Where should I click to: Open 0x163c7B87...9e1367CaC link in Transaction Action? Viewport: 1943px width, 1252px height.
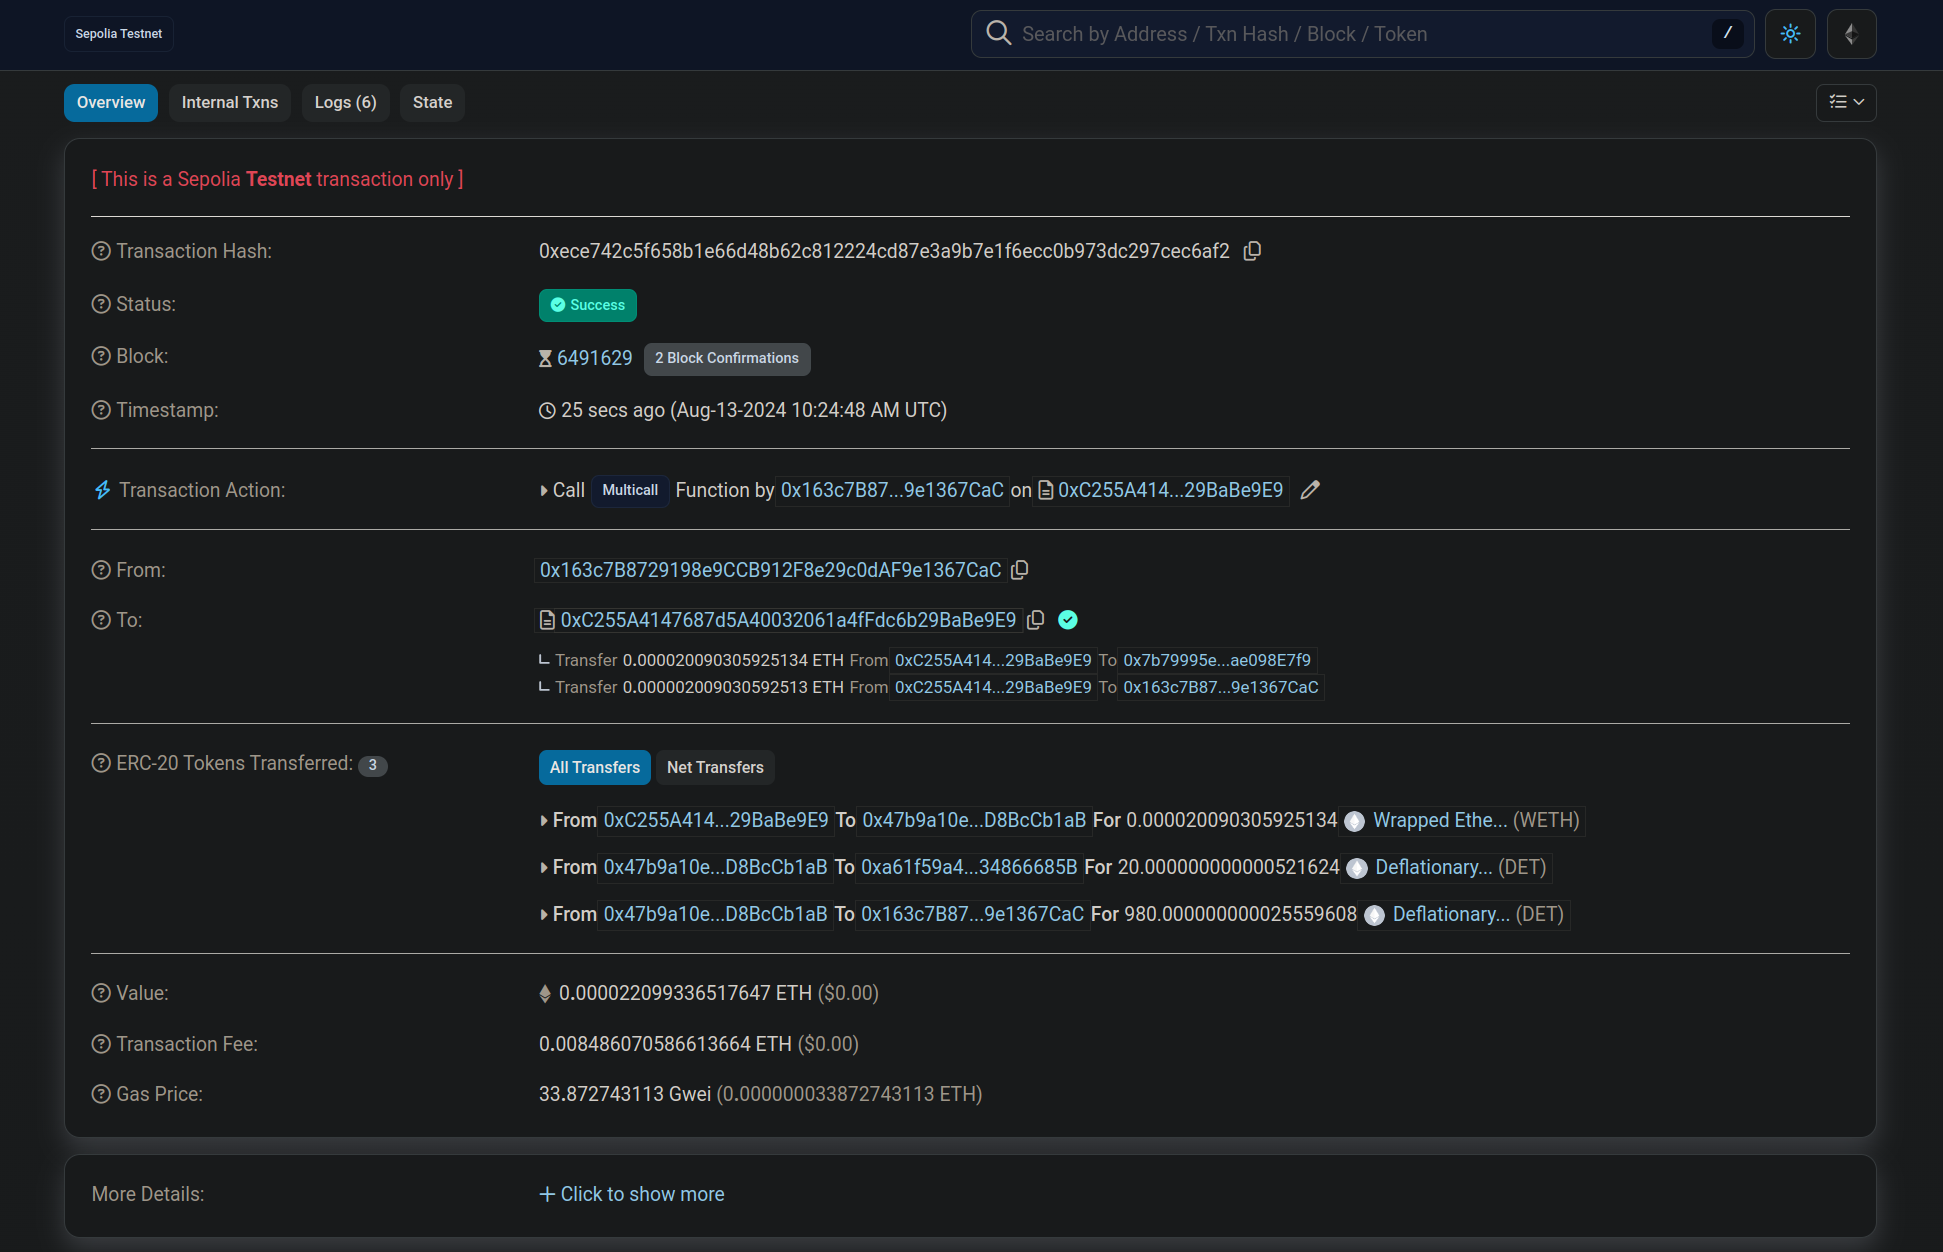click(x=892, y=490)
